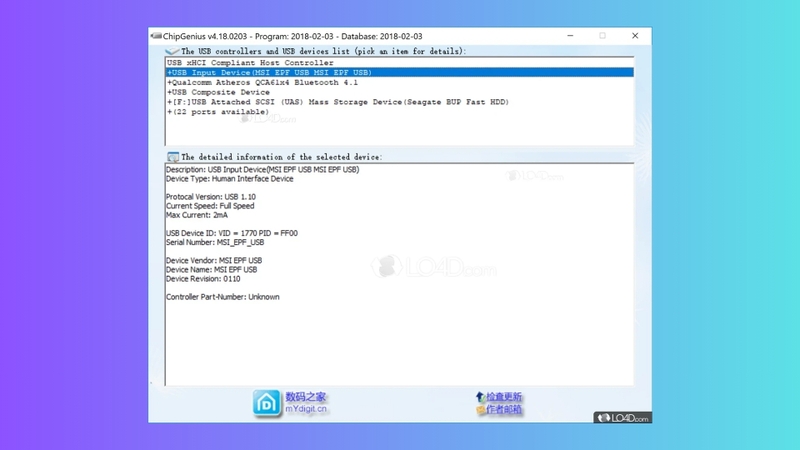Click Device Revision: 0110 line
This screenshot has height=450, width=800.
coord(203,279)
